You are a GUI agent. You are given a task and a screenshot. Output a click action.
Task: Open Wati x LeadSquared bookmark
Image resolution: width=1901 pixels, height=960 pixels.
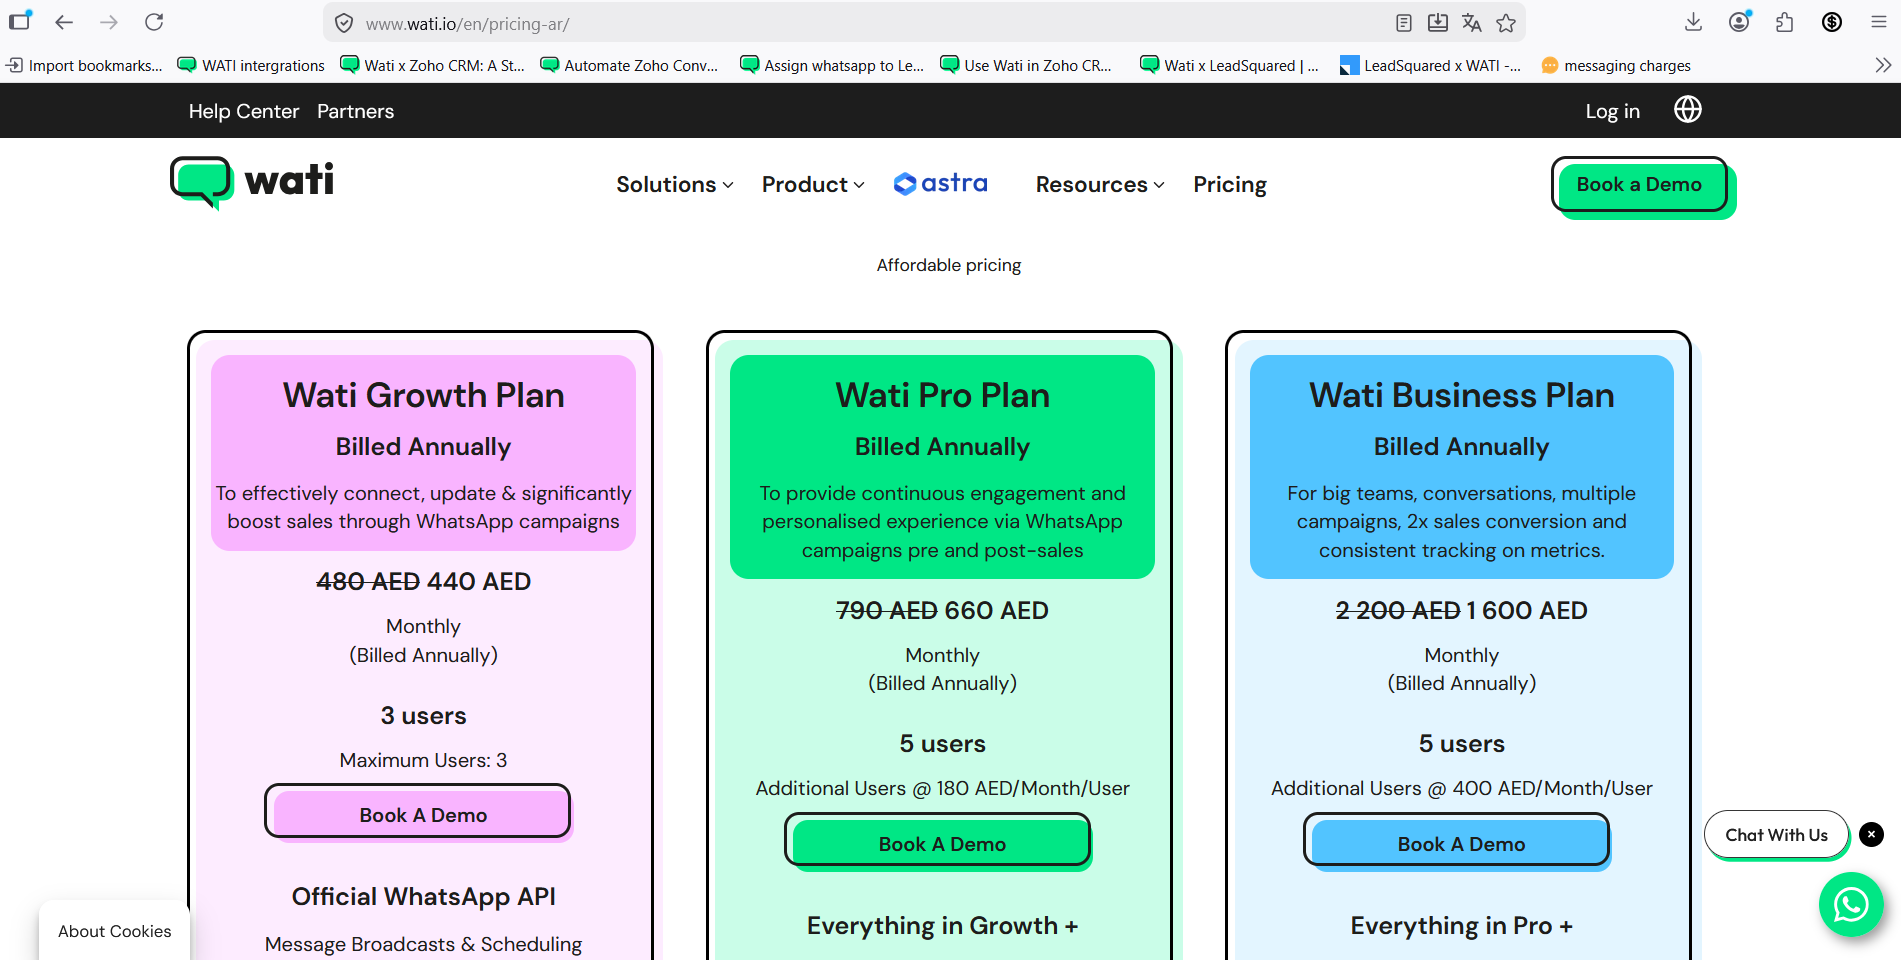click(x=1229, y=65)
